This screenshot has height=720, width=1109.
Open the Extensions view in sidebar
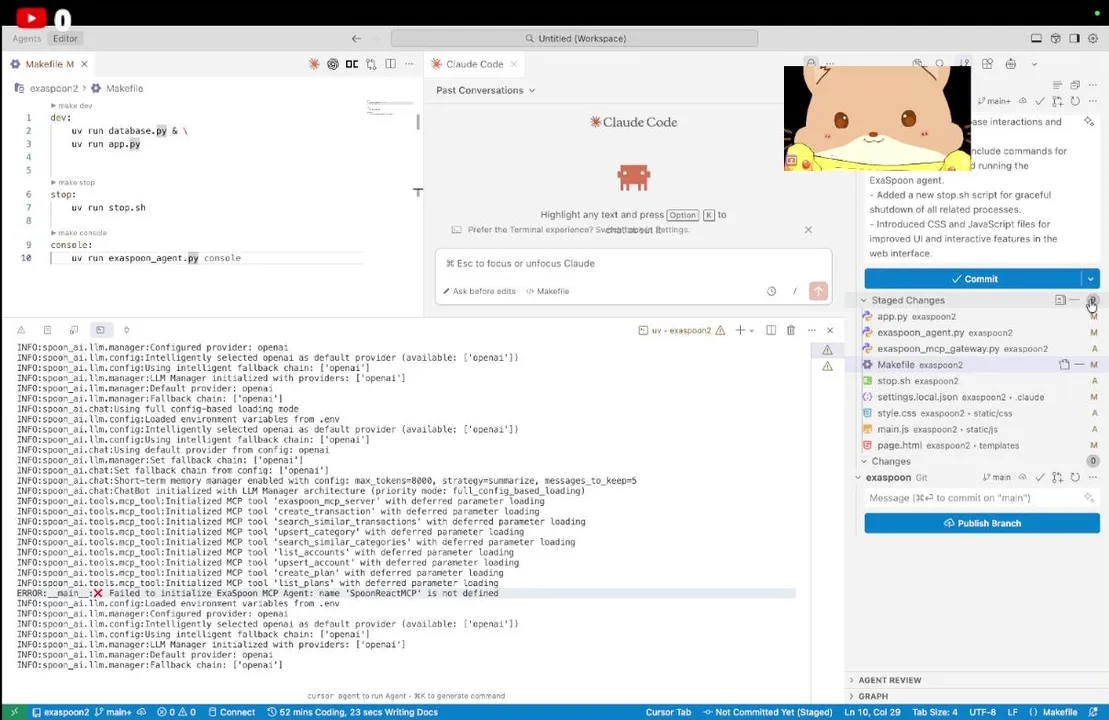point(988,64)
